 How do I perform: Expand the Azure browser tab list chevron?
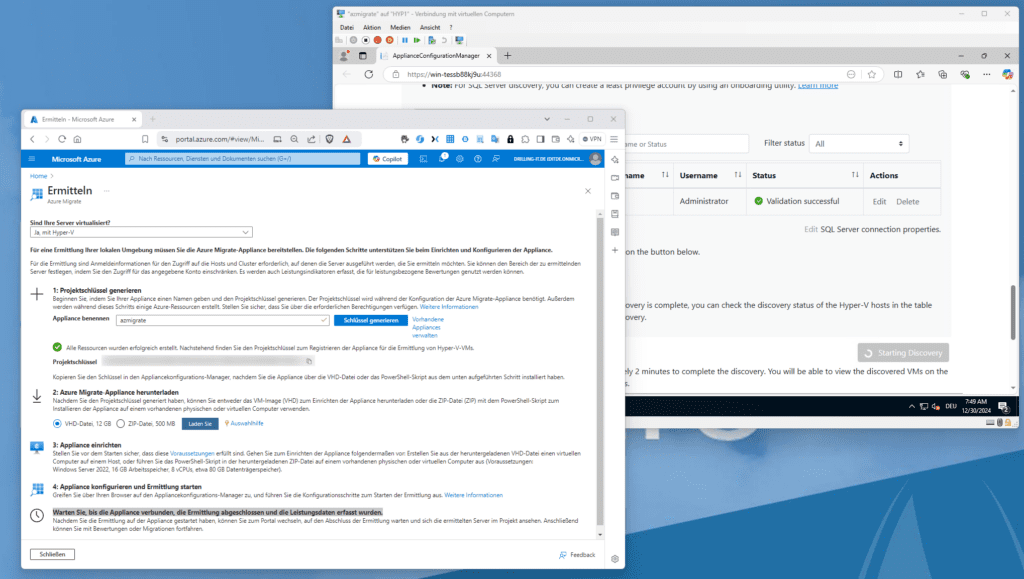547,119
